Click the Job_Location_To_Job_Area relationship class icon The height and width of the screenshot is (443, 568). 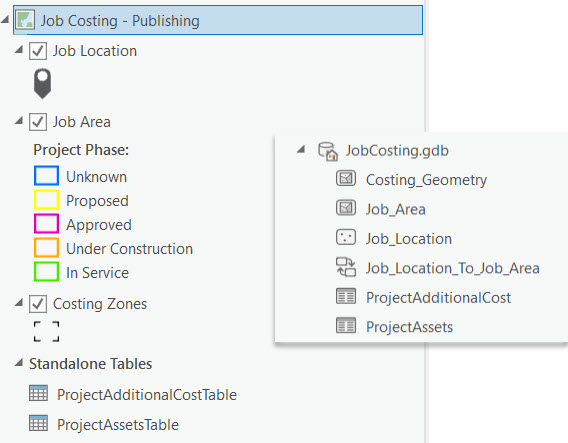click(x=346, y=267)
